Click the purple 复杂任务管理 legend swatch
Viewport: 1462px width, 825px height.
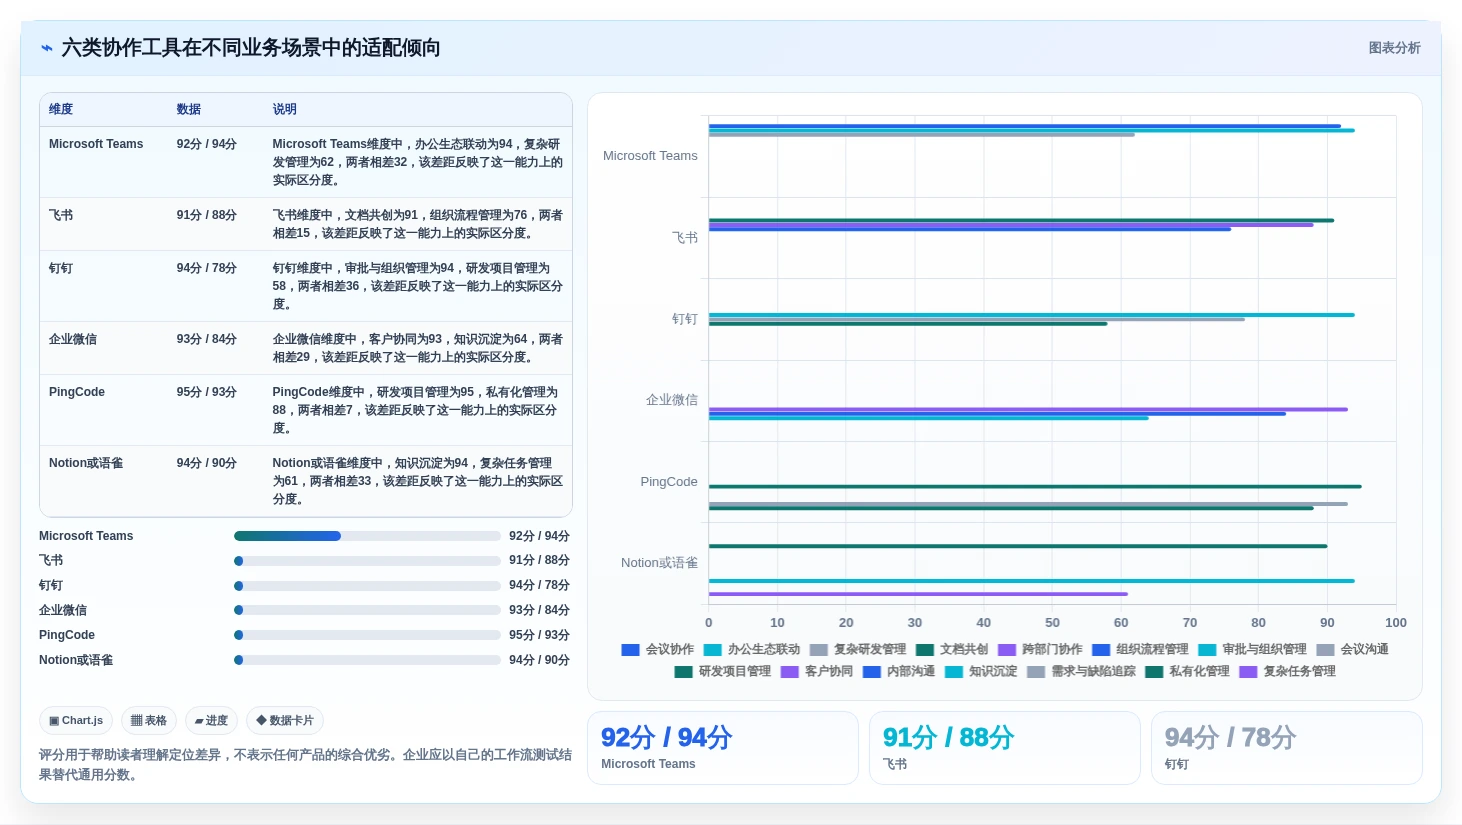[1248, 672]
